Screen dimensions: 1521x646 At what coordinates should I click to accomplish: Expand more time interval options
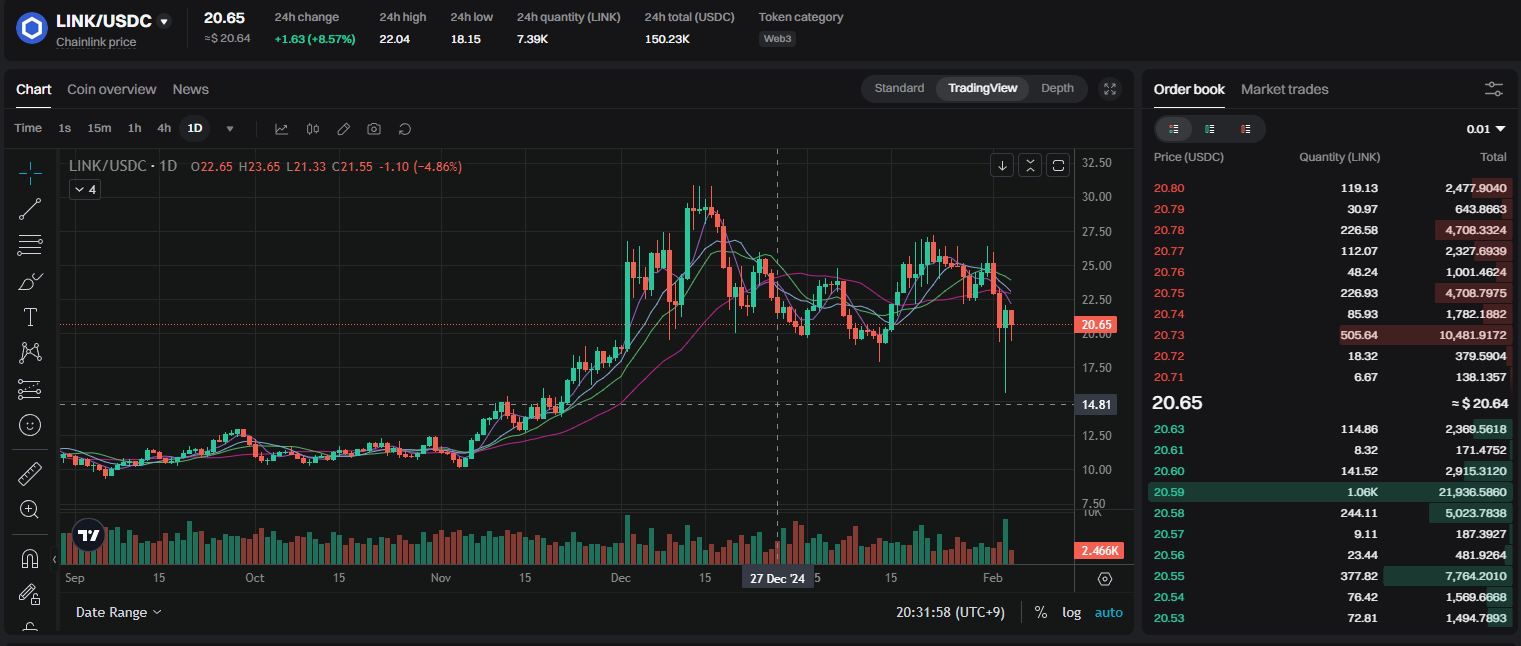(x=230, y=128)
